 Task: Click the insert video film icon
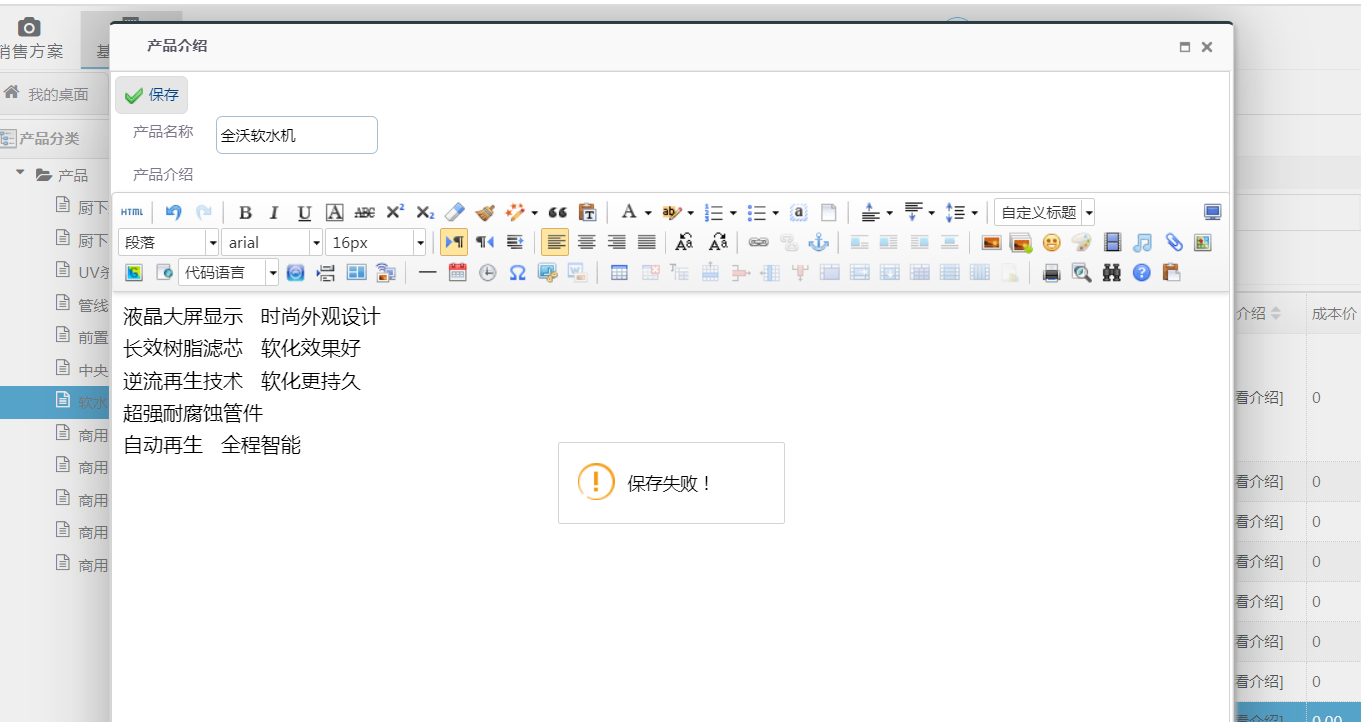pos(1112,242)
